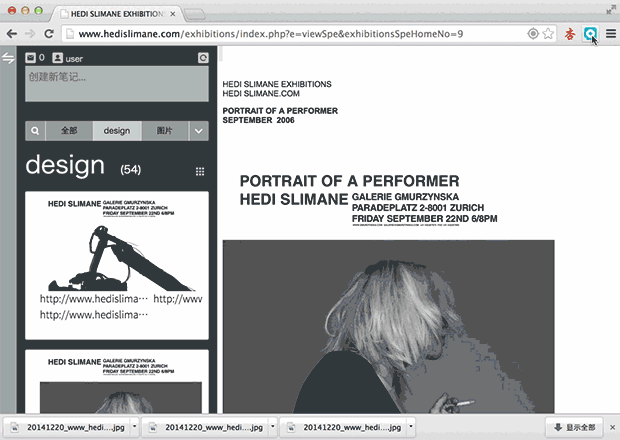Open dropdown arrow of third downloaded jpg
The width and height of the screenshot is (620, 440).
tap(411, 427)
